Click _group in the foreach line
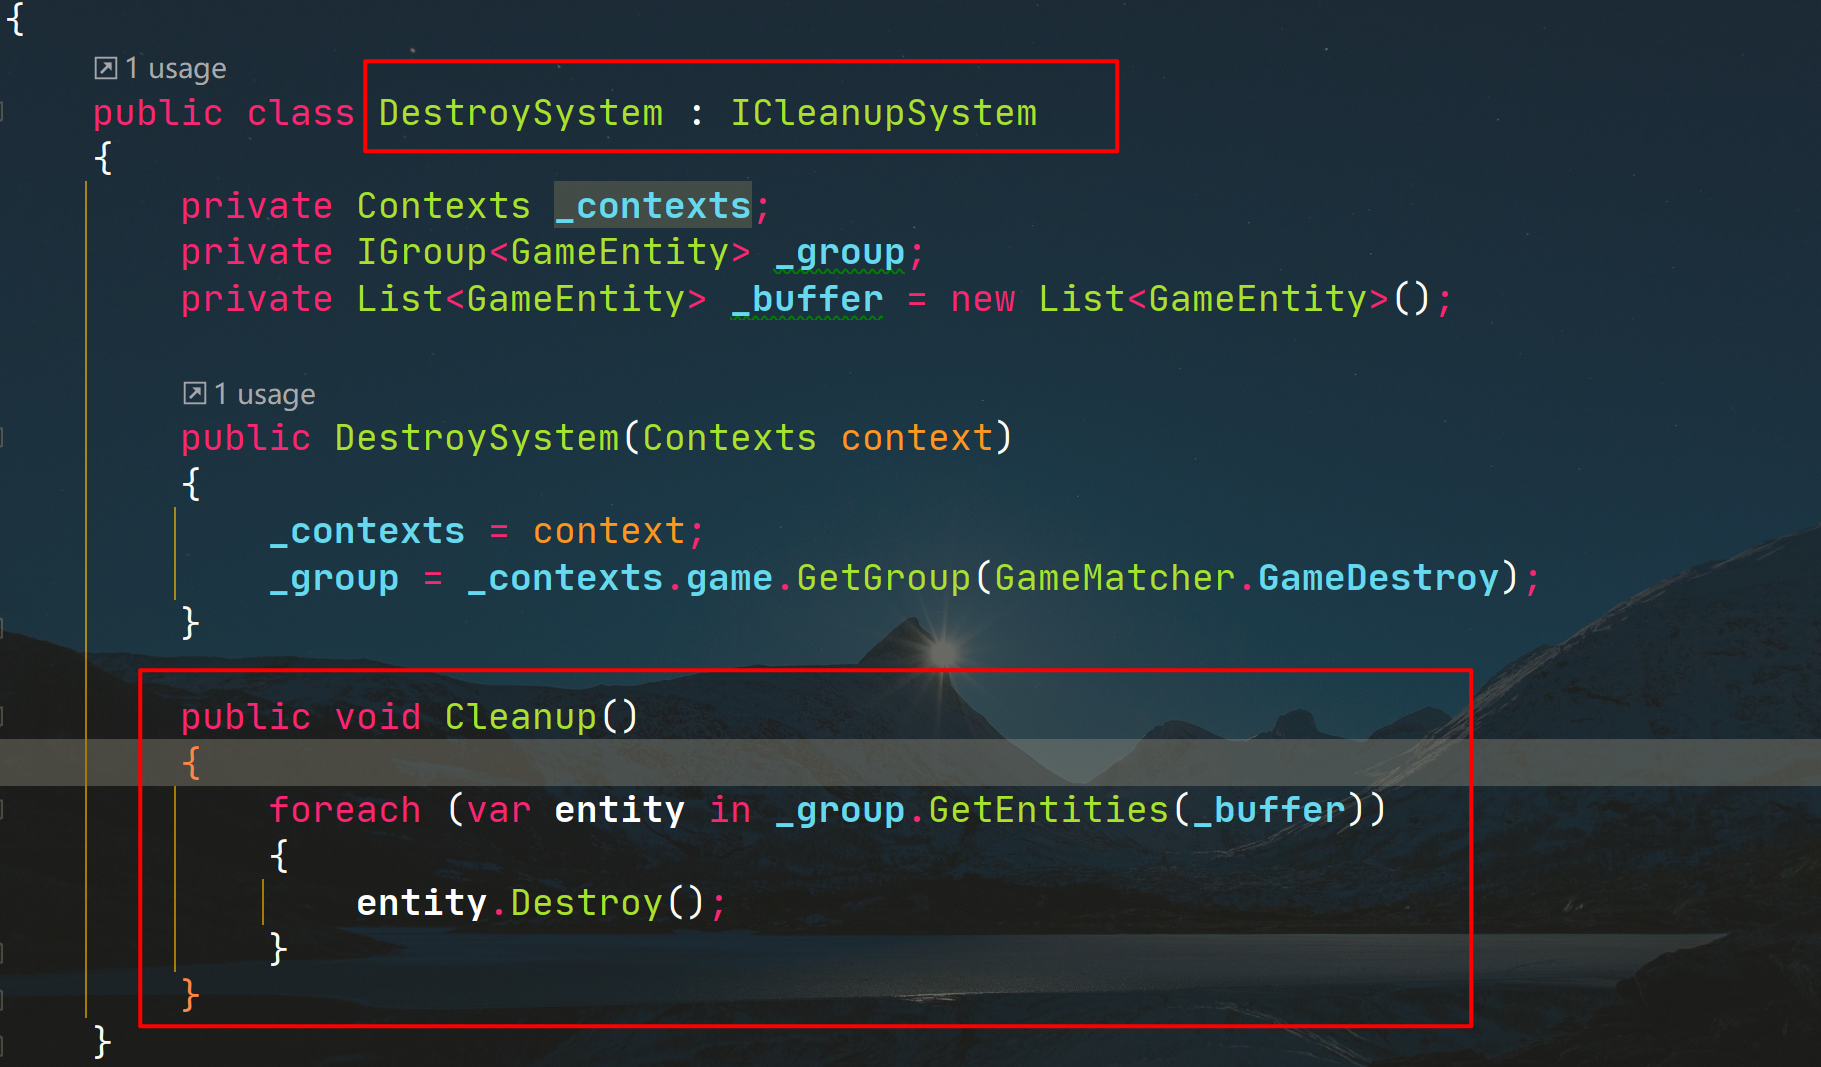The image size is (1821, 1067). click(840, 810)
